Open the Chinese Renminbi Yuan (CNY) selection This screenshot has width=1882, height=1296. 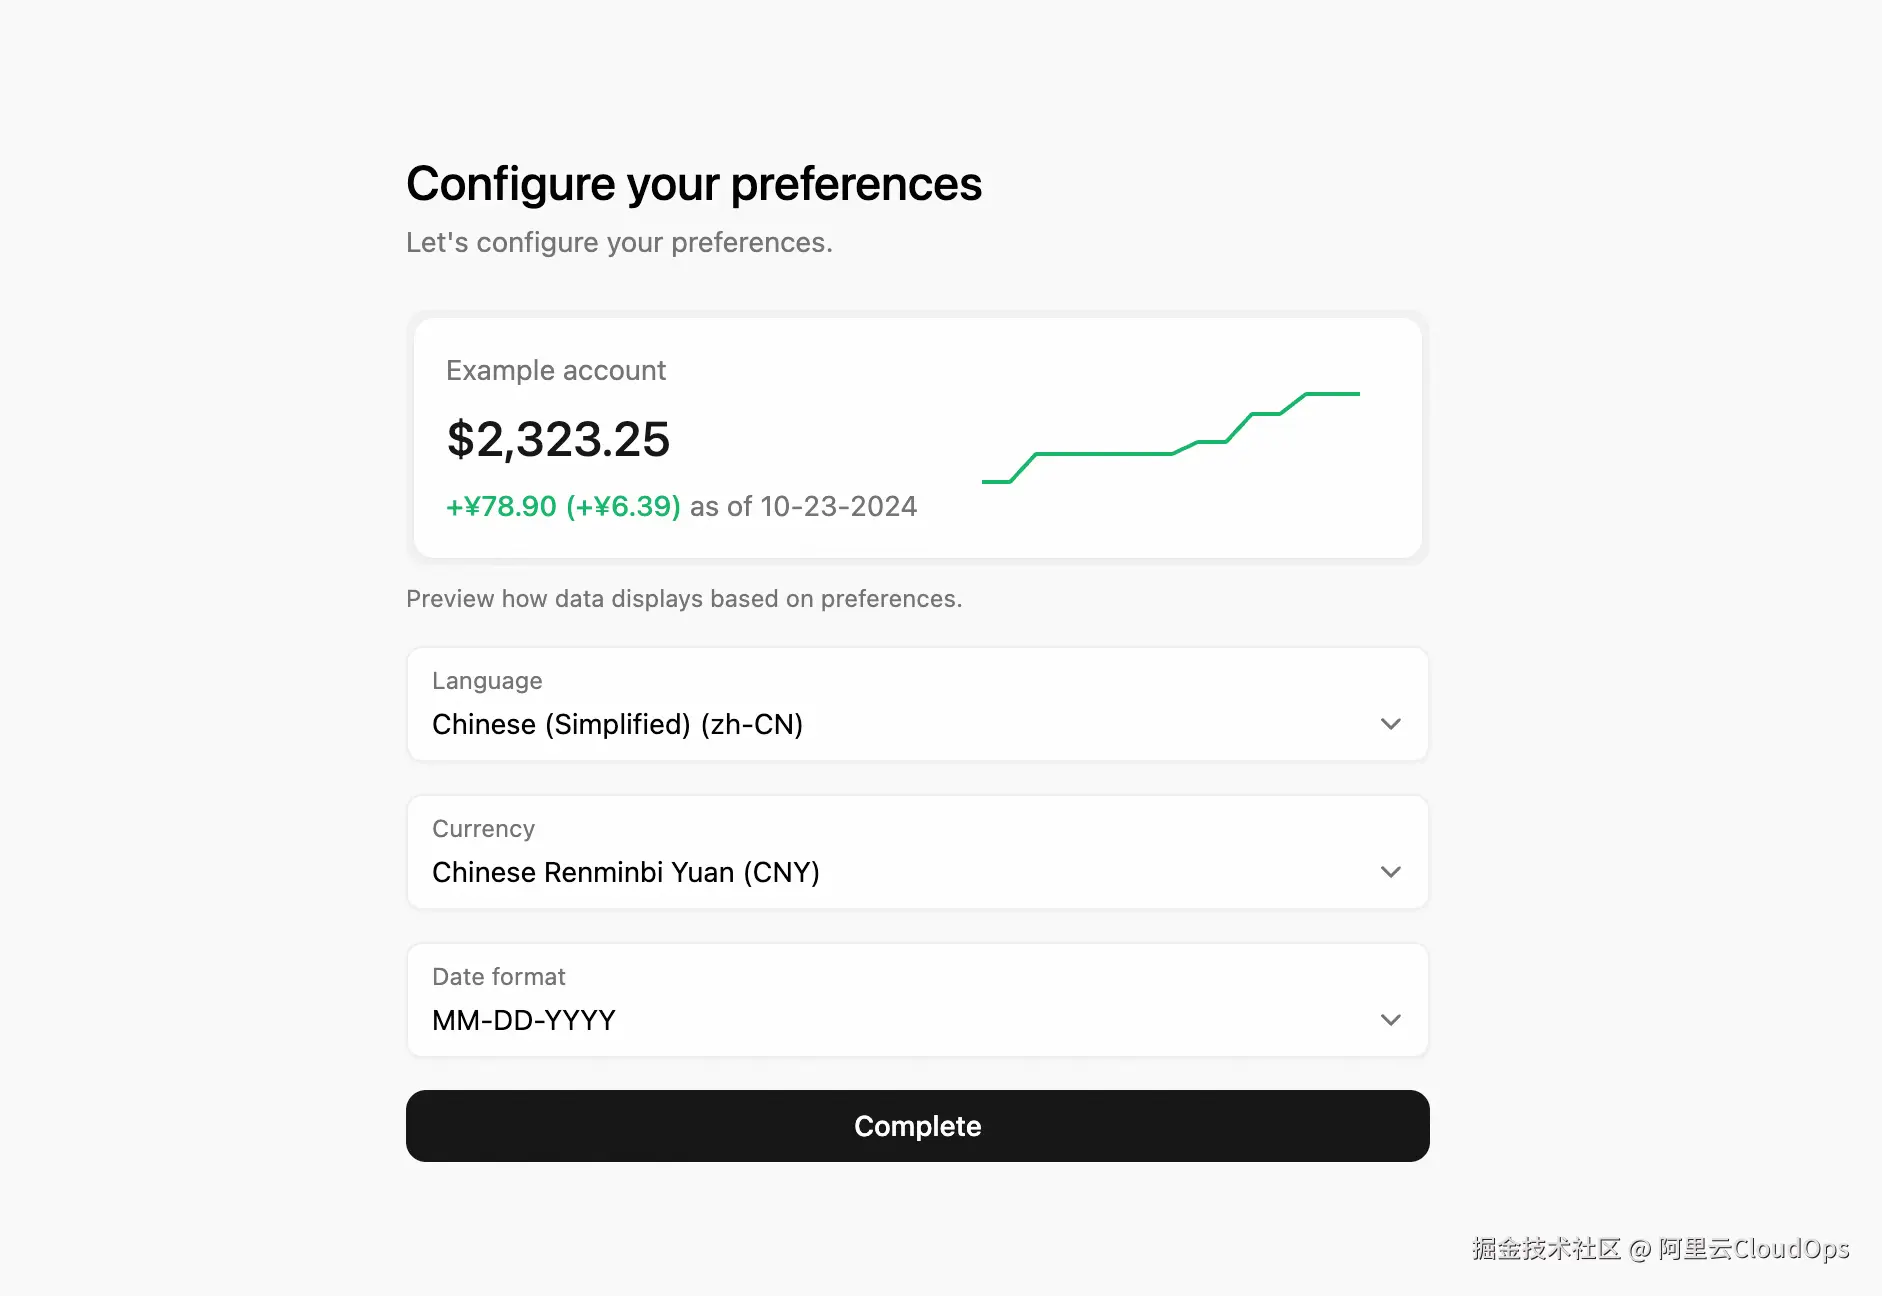pyautogui.click(x=625, y=872)
